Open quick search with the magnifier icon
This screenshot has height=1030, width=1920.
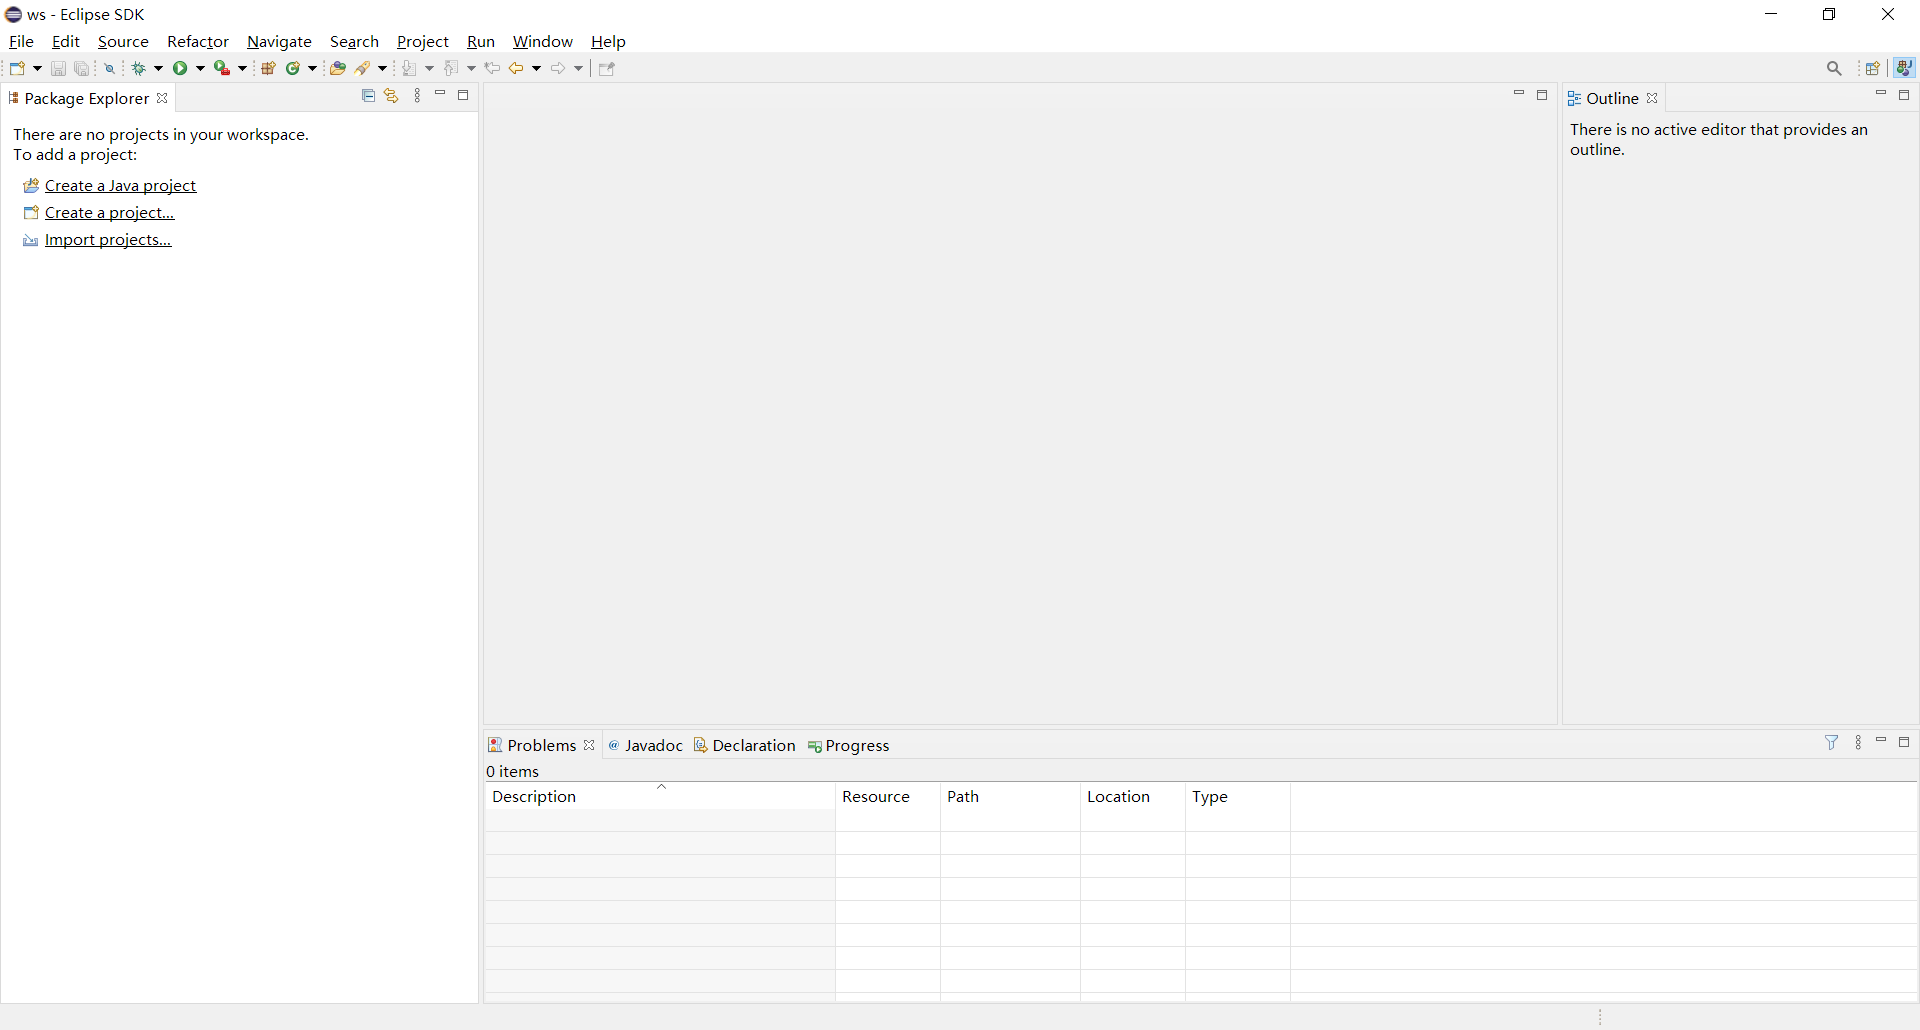click(1835, 68)
